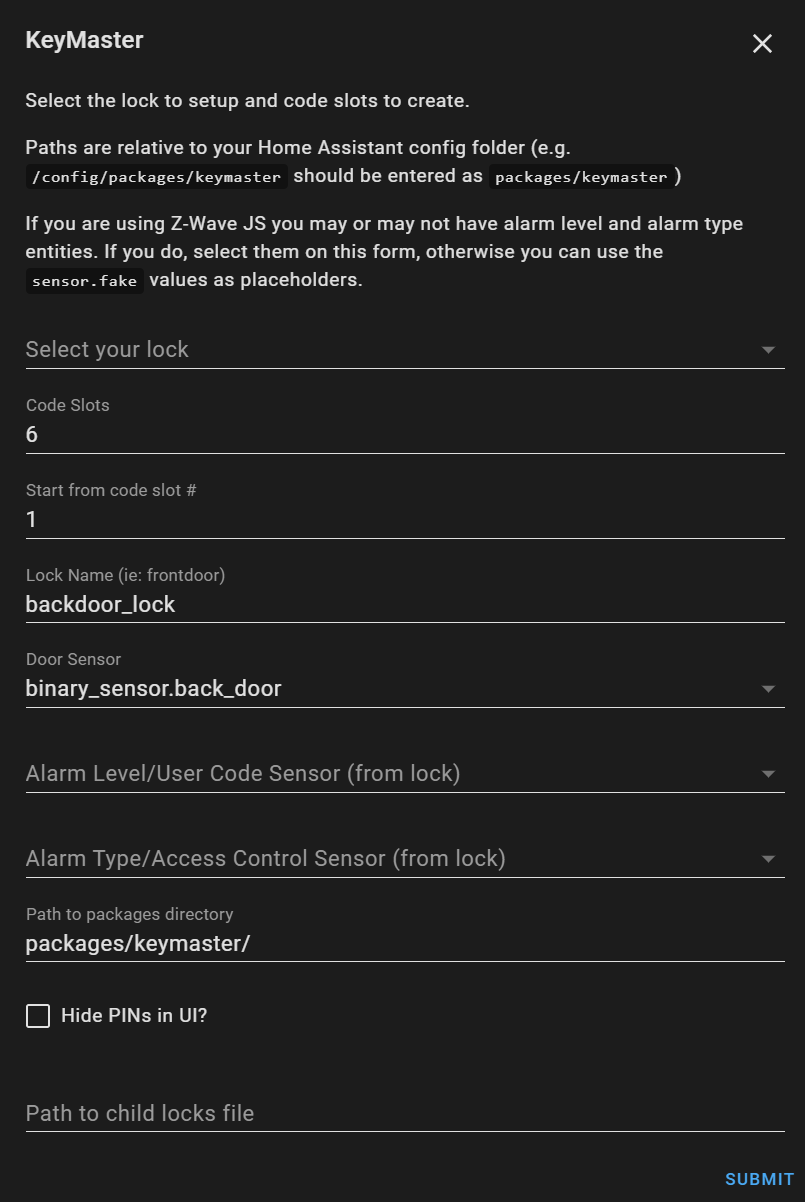
Task: Click the Door Sensor dropdown arrow icon
Action: click(768, 688)
